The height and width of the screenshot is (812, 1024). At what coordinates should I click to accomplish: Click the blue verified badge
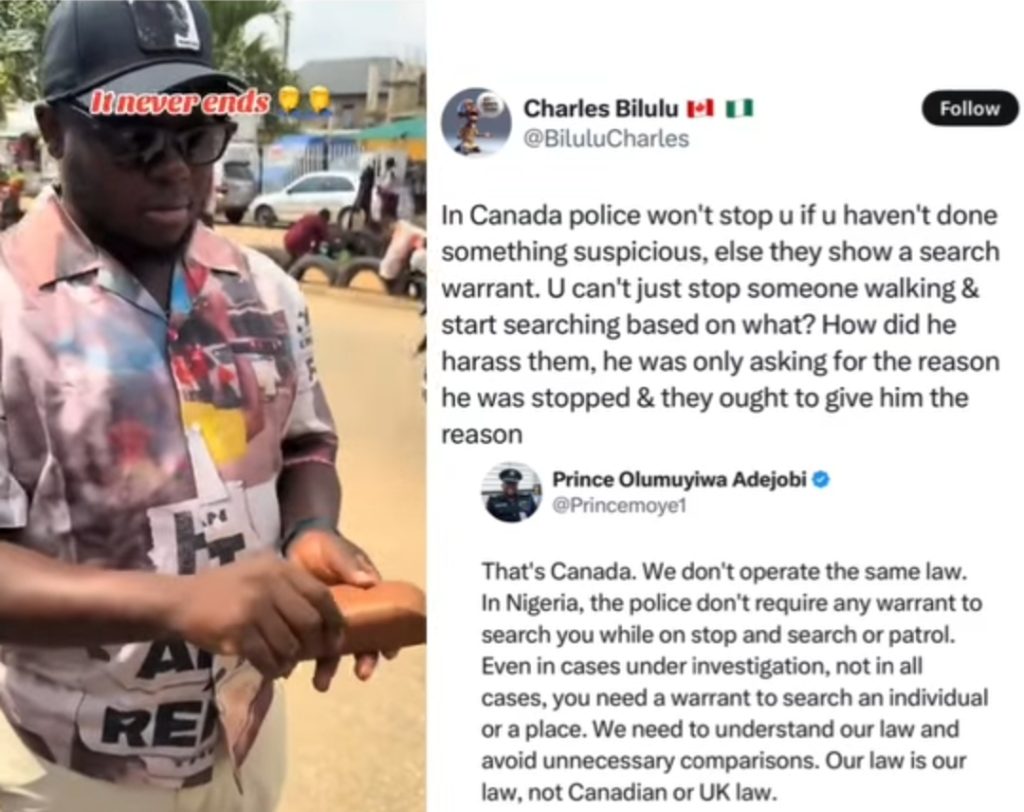pyautogui.click(x=822, y=479)
